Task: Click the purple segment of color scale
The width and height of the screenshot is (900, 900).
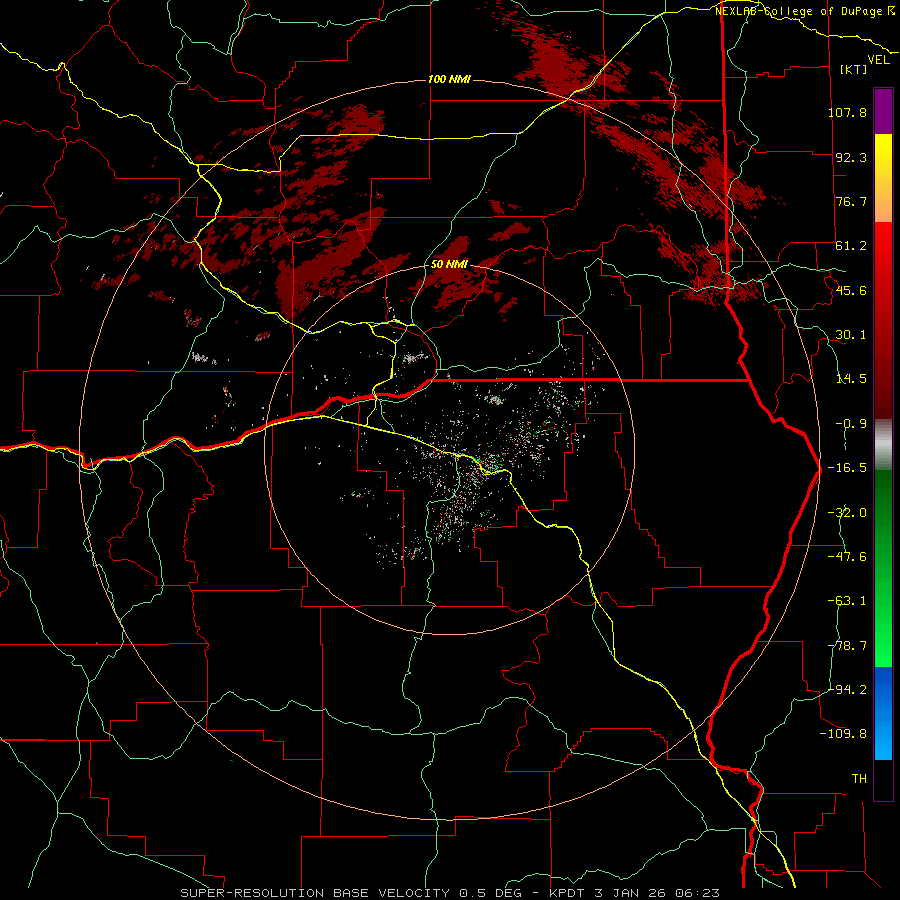Action: click(883, 111)
